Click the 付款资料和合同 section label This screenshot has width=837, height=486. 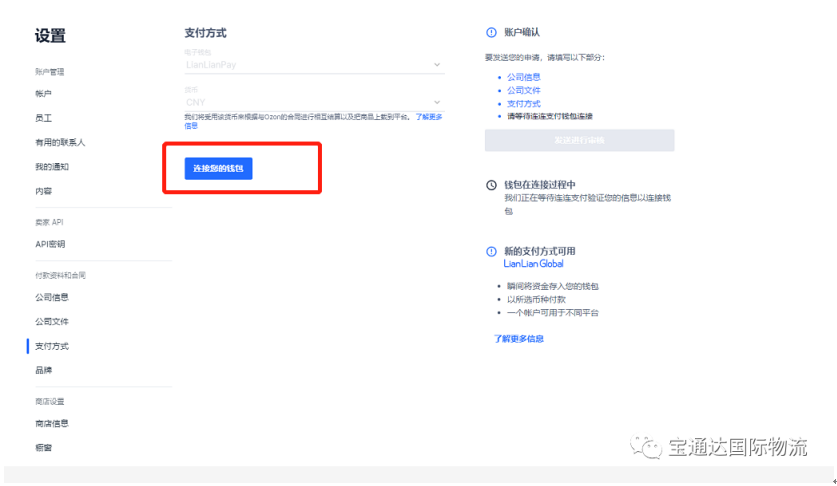point(60,275)
